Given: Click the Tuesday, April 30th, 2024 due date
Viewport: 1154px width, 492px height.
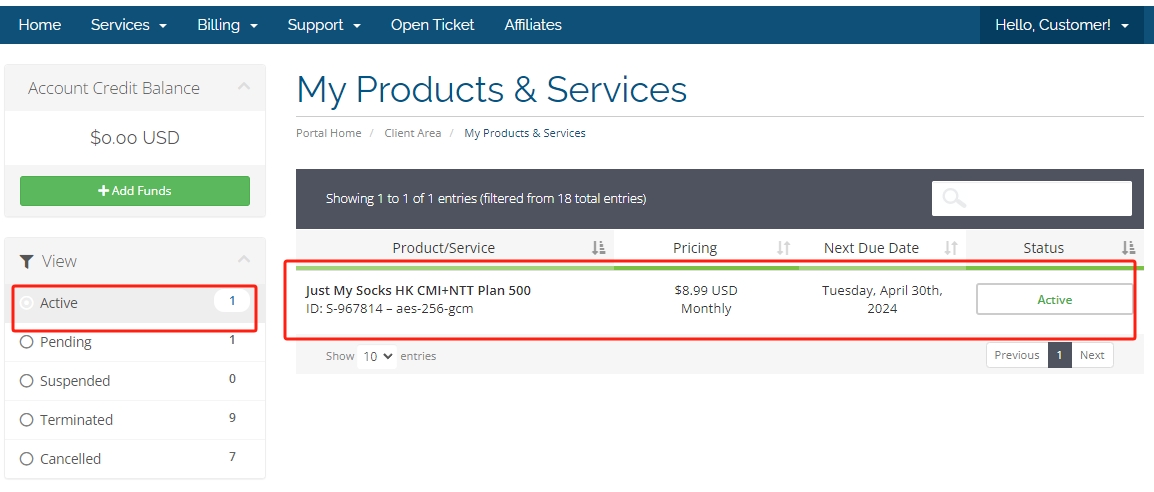Looking at the screenshot, I should [x=882, y=299].
